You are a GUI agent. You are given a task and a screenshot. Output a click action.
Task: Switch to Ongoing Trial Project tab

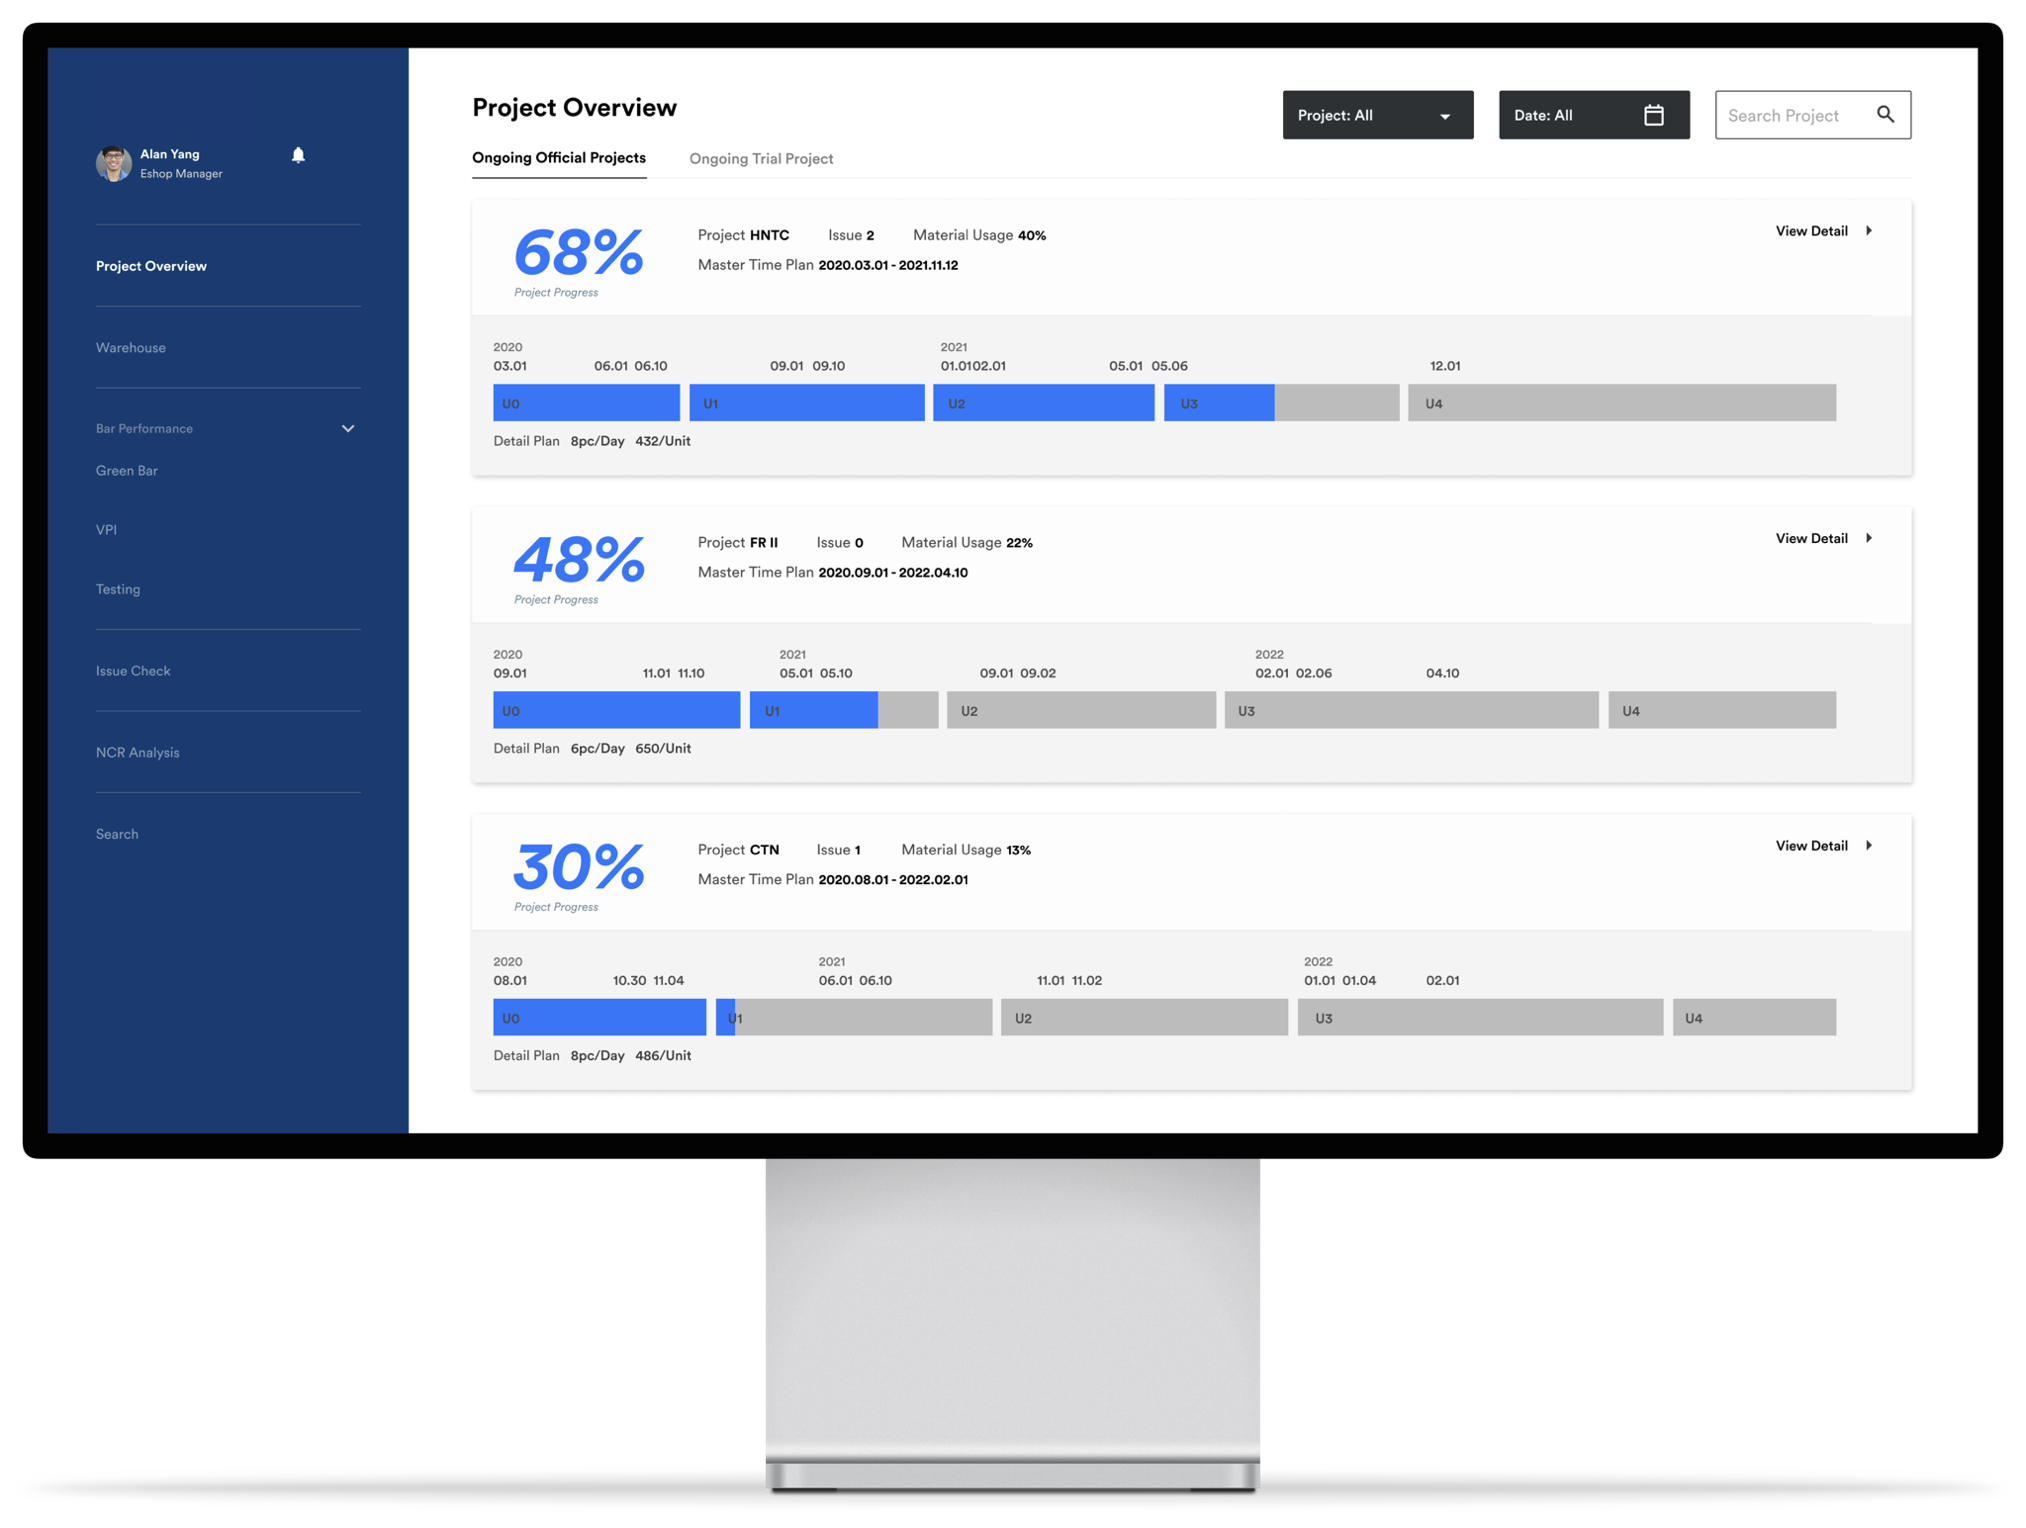pos(761,159)
